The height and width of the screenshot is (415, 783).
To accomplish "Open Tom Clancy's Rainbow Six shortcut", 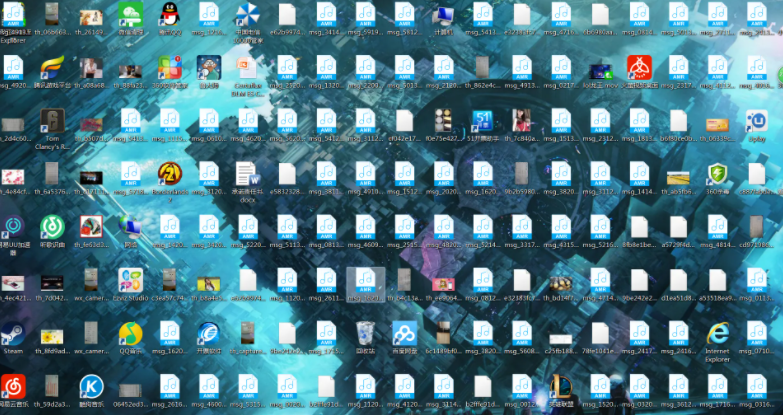I will coord(52,122).
